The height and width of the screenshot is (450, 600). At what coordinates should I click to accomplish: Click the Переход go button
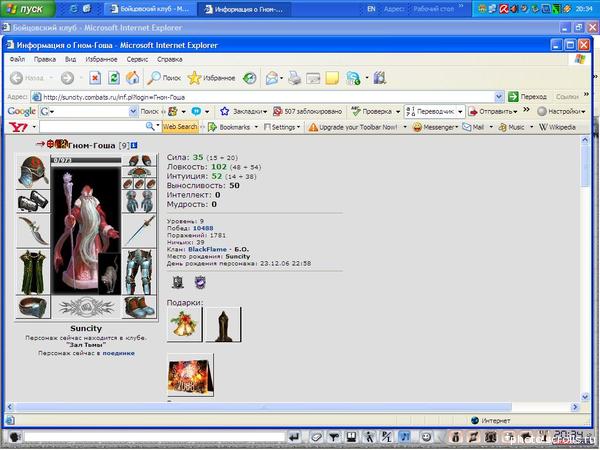tap(527, 97)
